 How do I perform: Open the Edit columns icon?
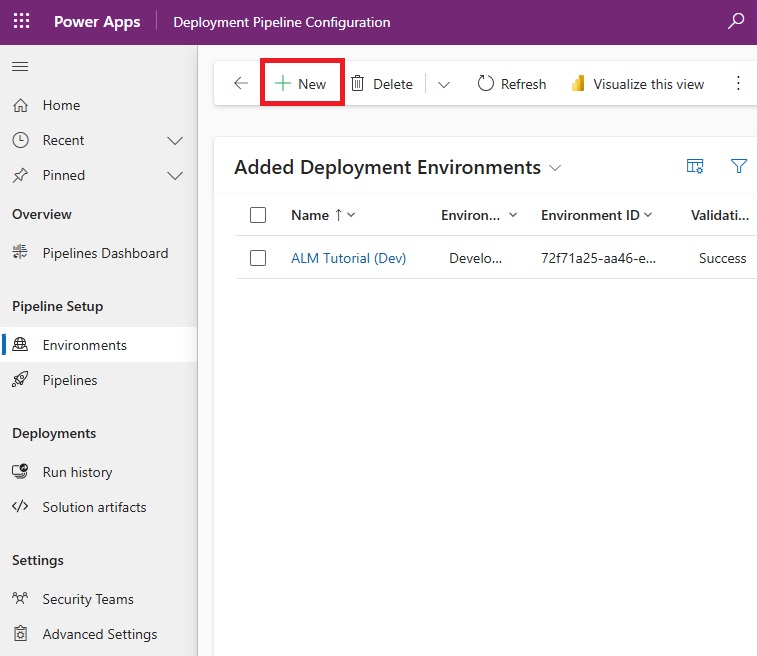click(x=695, y=167)
